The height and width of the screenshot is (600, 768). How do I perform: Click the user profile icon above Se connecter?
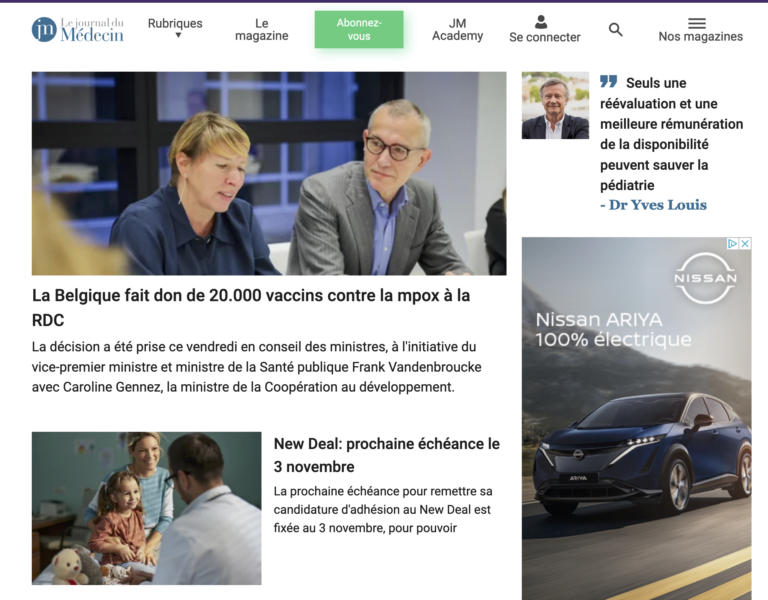[541, 22]
